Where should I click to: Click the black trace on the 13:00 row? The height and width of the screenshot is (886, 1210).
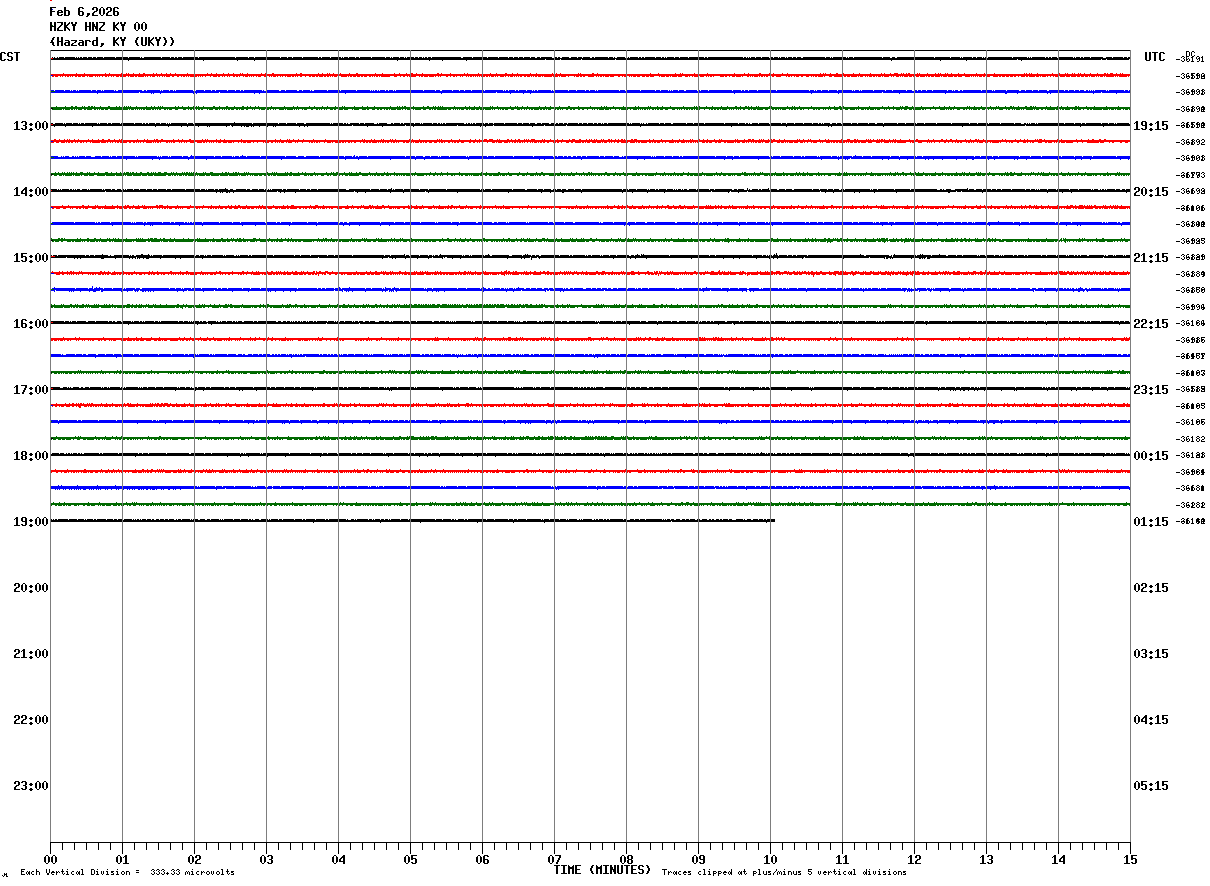click(x=590, y=125)
